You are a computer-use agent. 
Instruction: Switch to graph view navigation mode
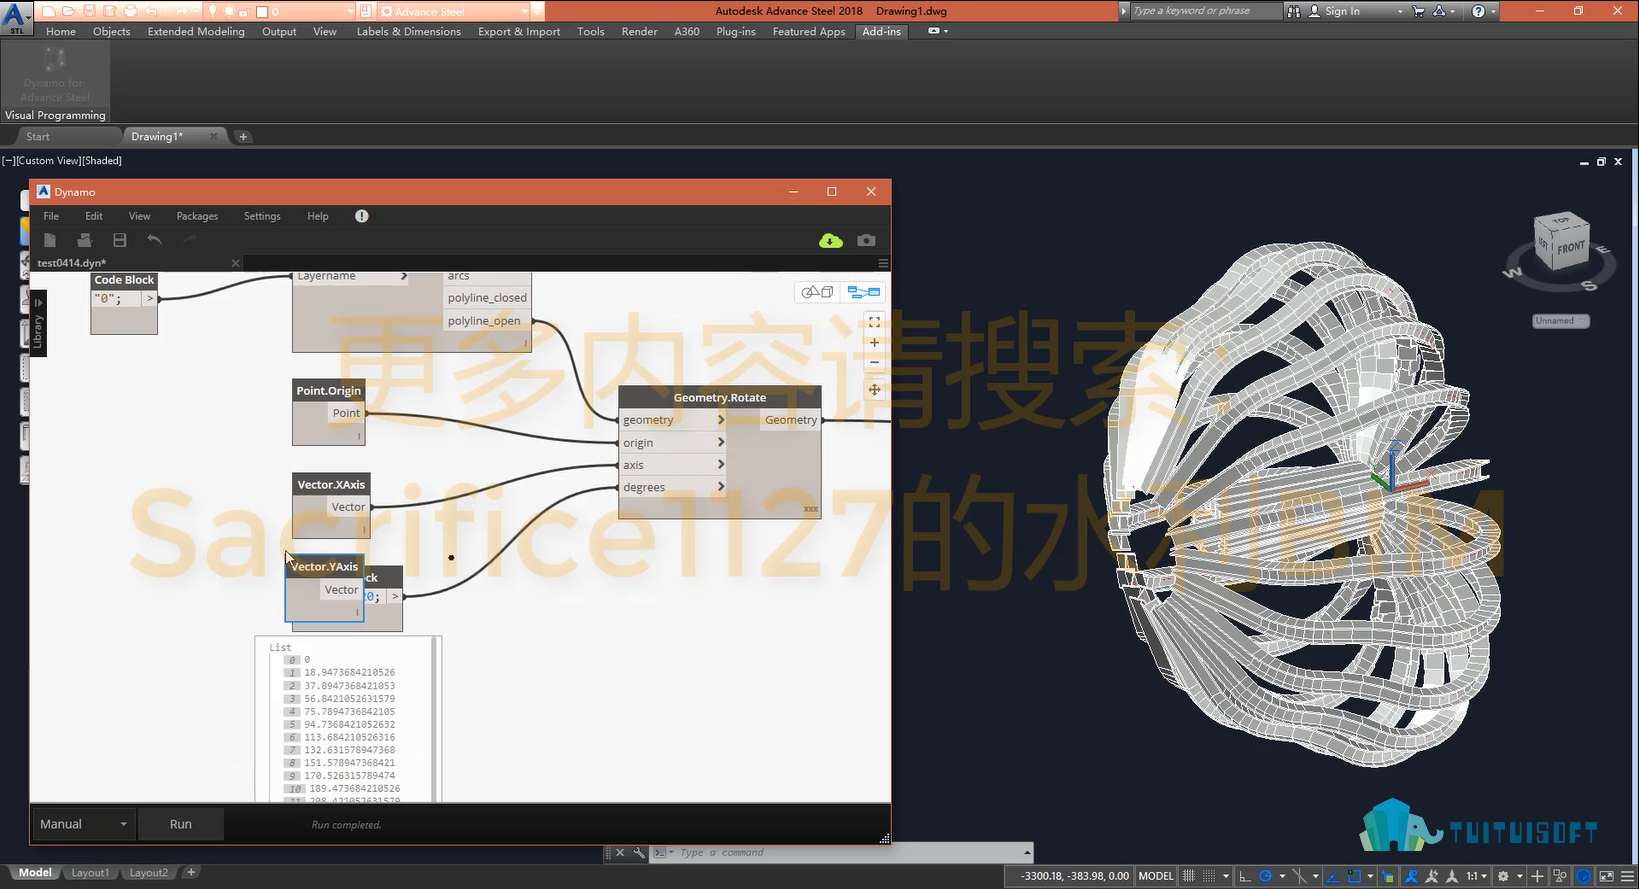pos(863,292)
